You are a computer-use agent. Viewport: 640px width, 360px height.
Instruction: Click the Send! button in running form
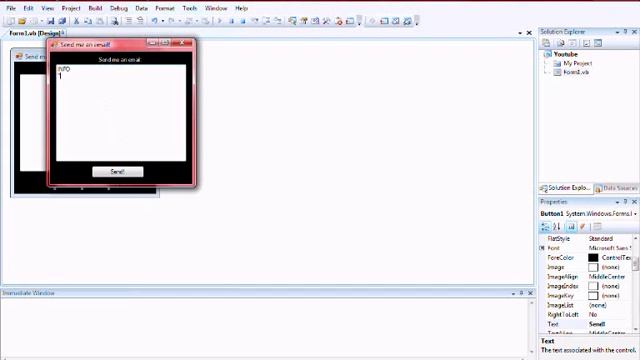(x=118, y=172)
